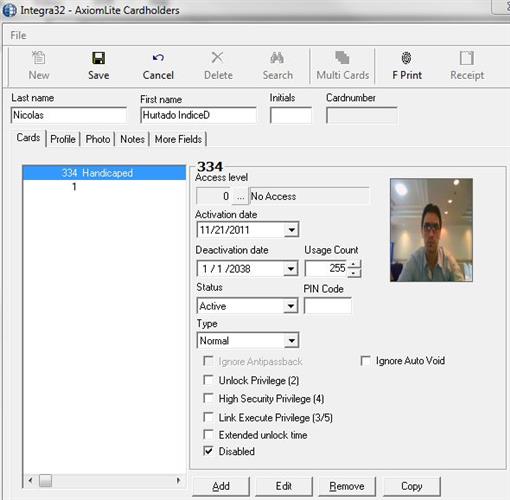Increase Usage Count with up stepper arrow
This screenshot has height=500, width=510.
[x=354, y=265]
